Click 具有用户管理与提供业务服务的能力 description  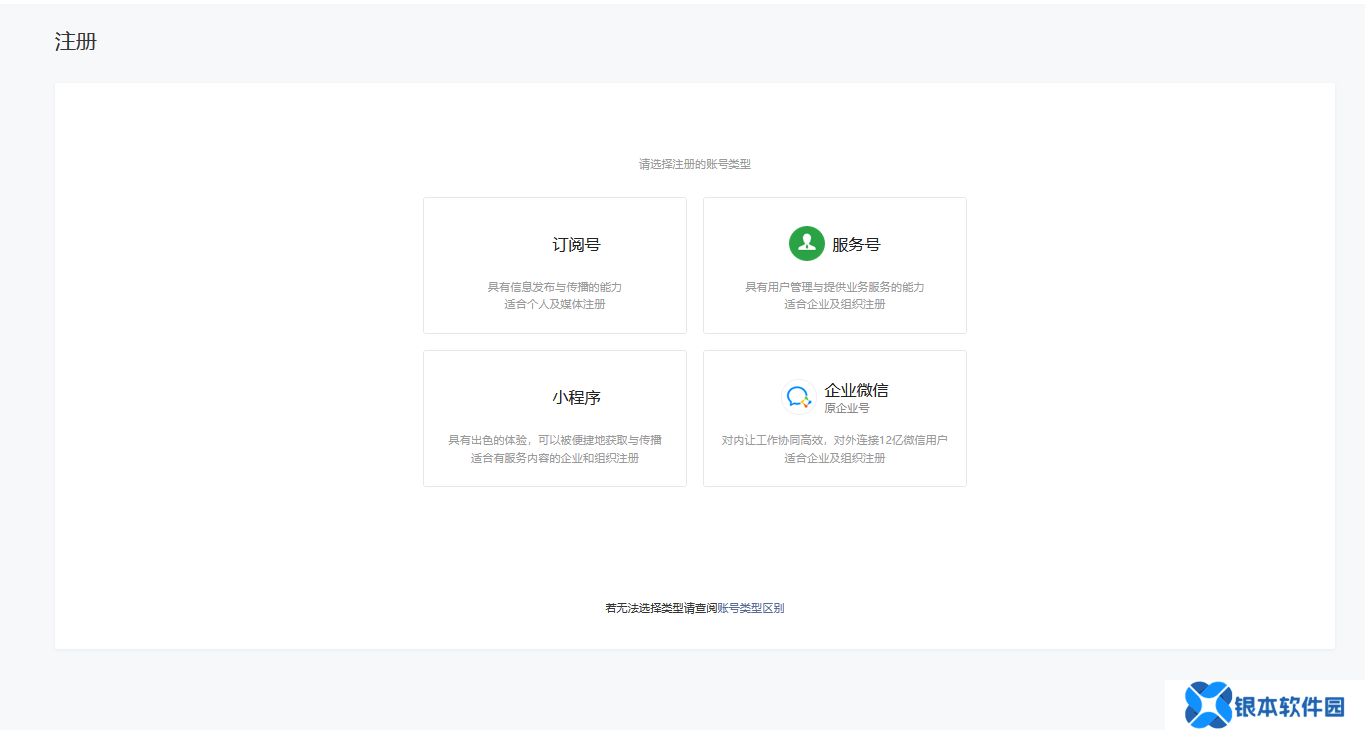834,287
